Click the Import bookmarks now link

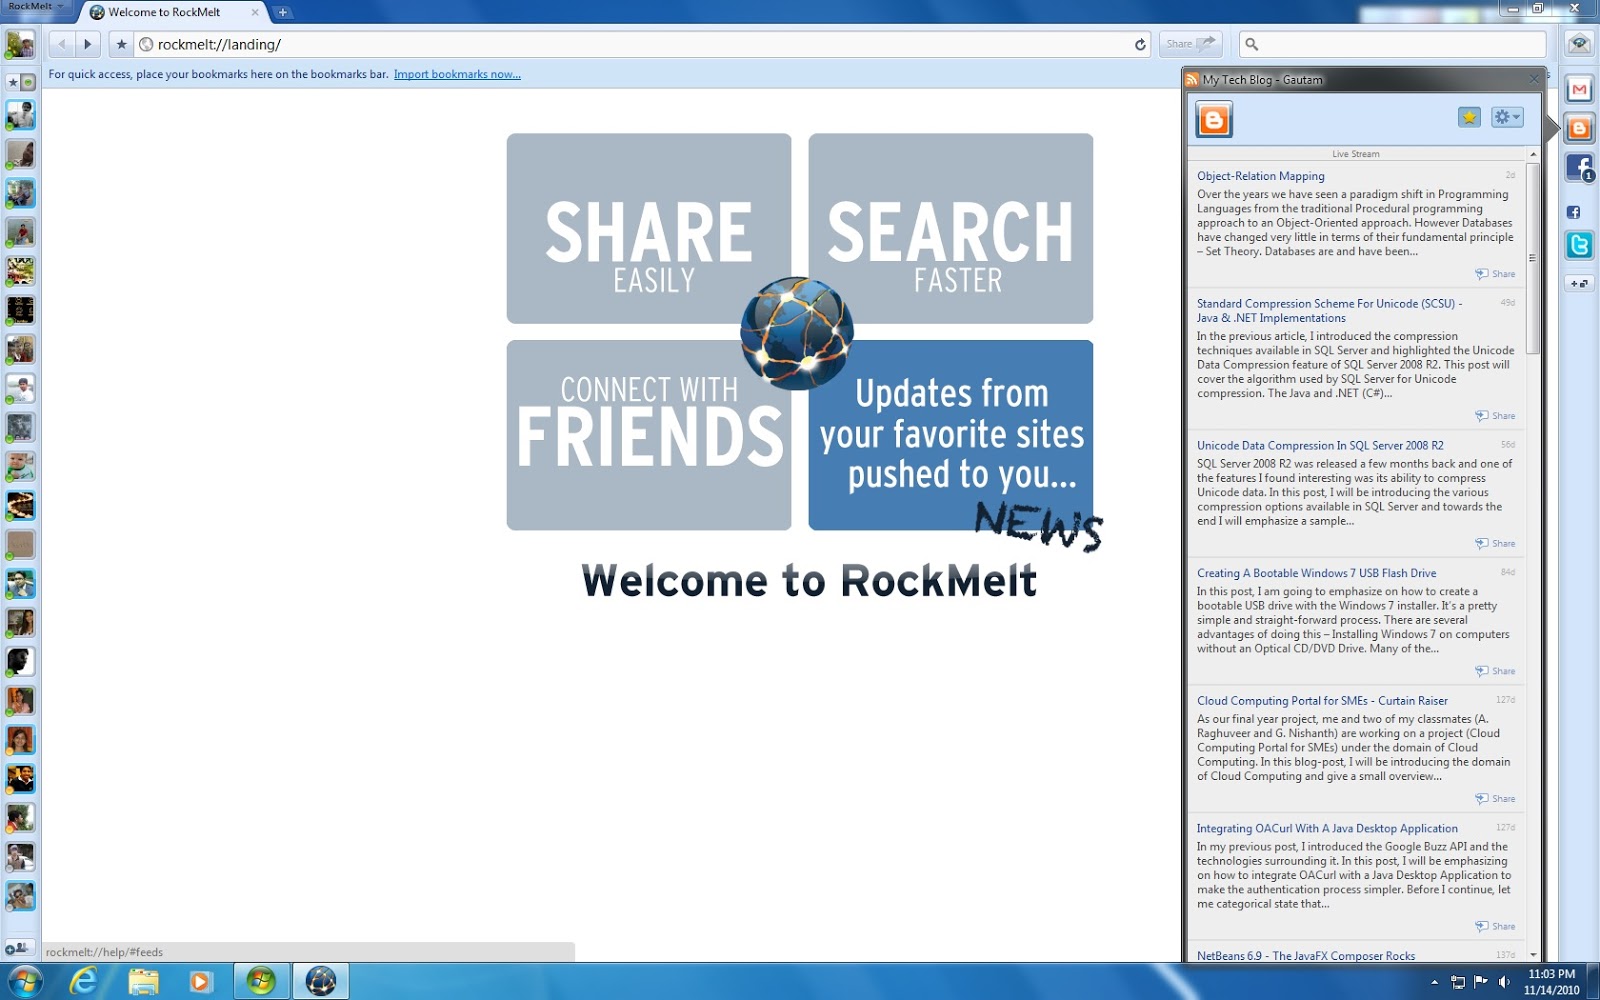(x=457, y=74)
